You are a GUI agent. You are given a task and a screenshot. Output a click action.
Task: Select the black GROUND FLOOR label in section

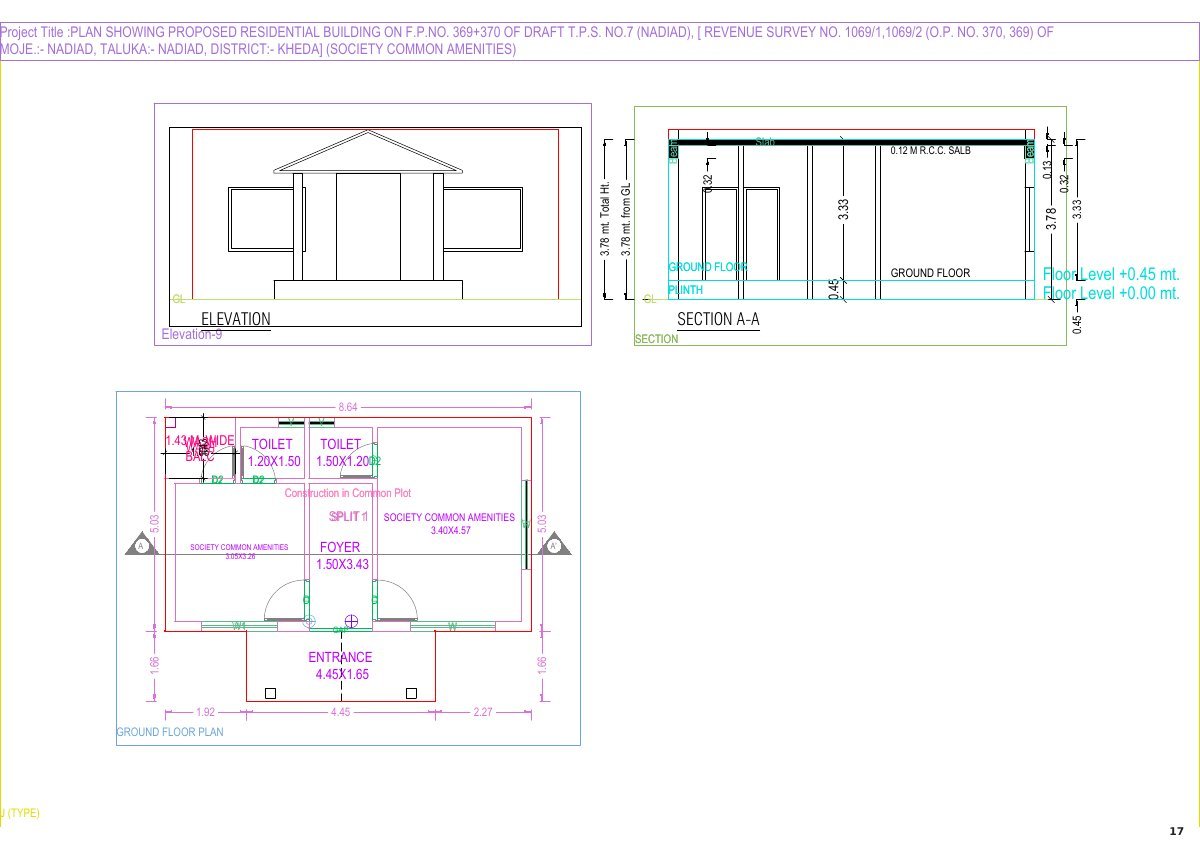pyautogui.click(x=930, y=273)
